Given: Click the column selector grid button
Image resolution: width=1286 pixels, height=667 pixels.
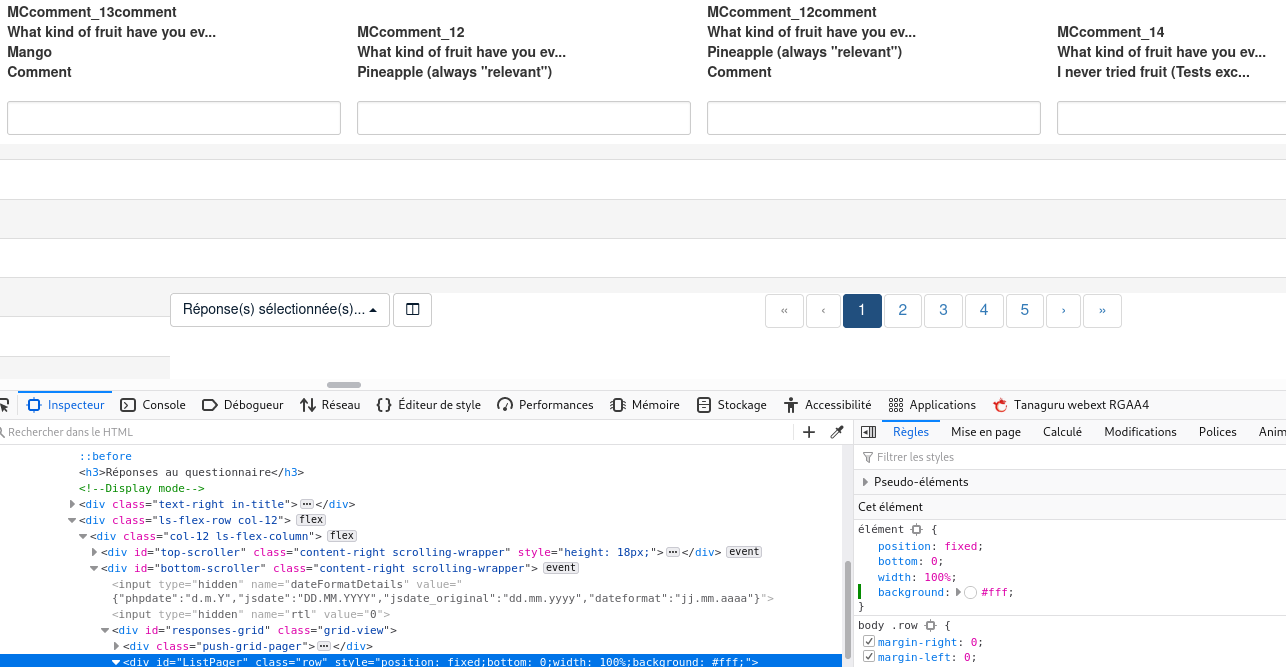Looking at the screenshot, I should tap(412, 310).
